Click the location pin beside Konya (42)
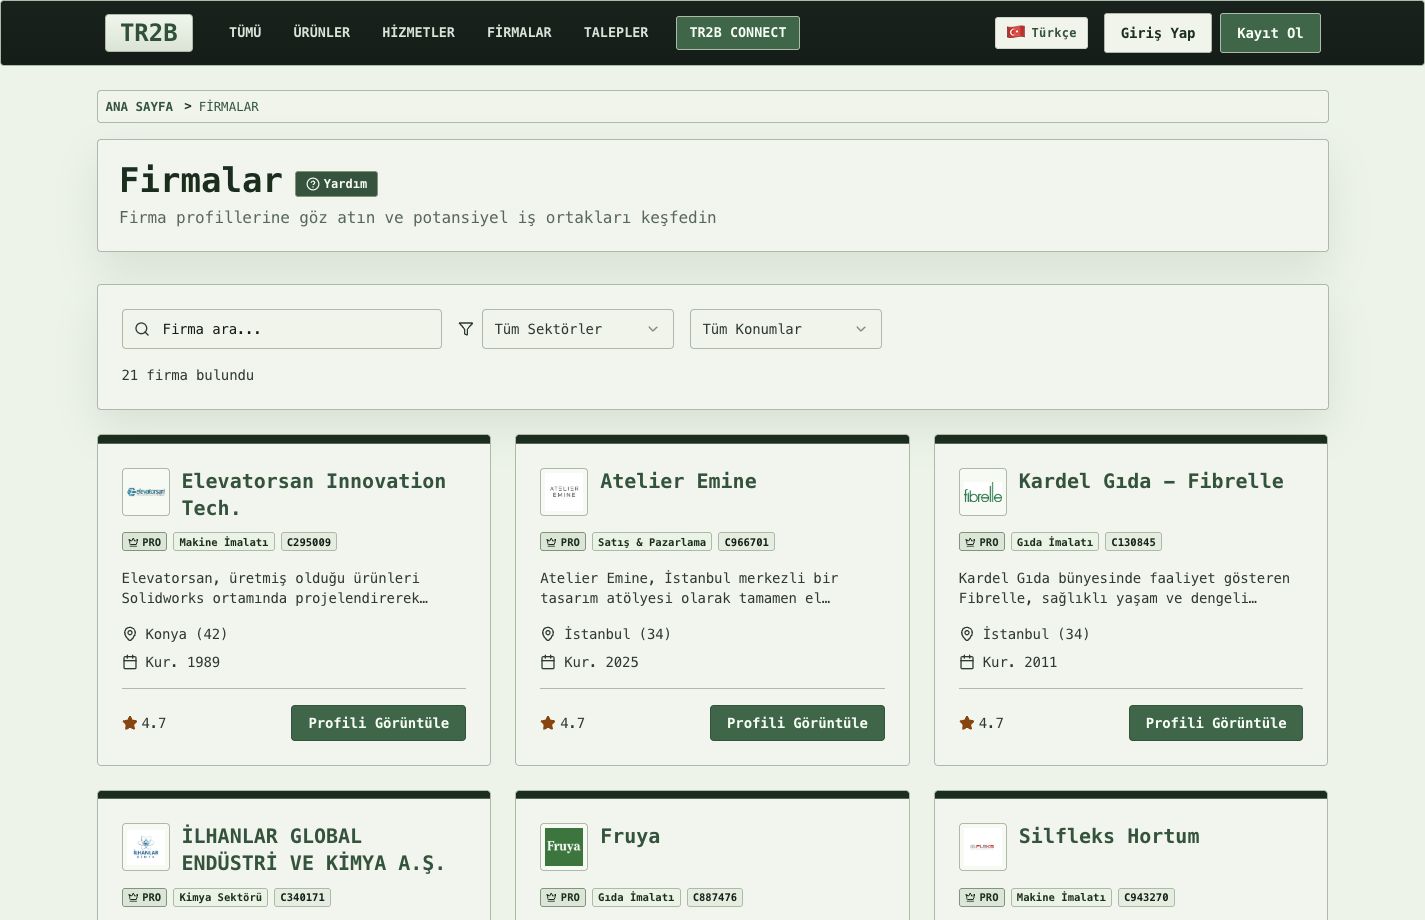 [x=129, y=634]
